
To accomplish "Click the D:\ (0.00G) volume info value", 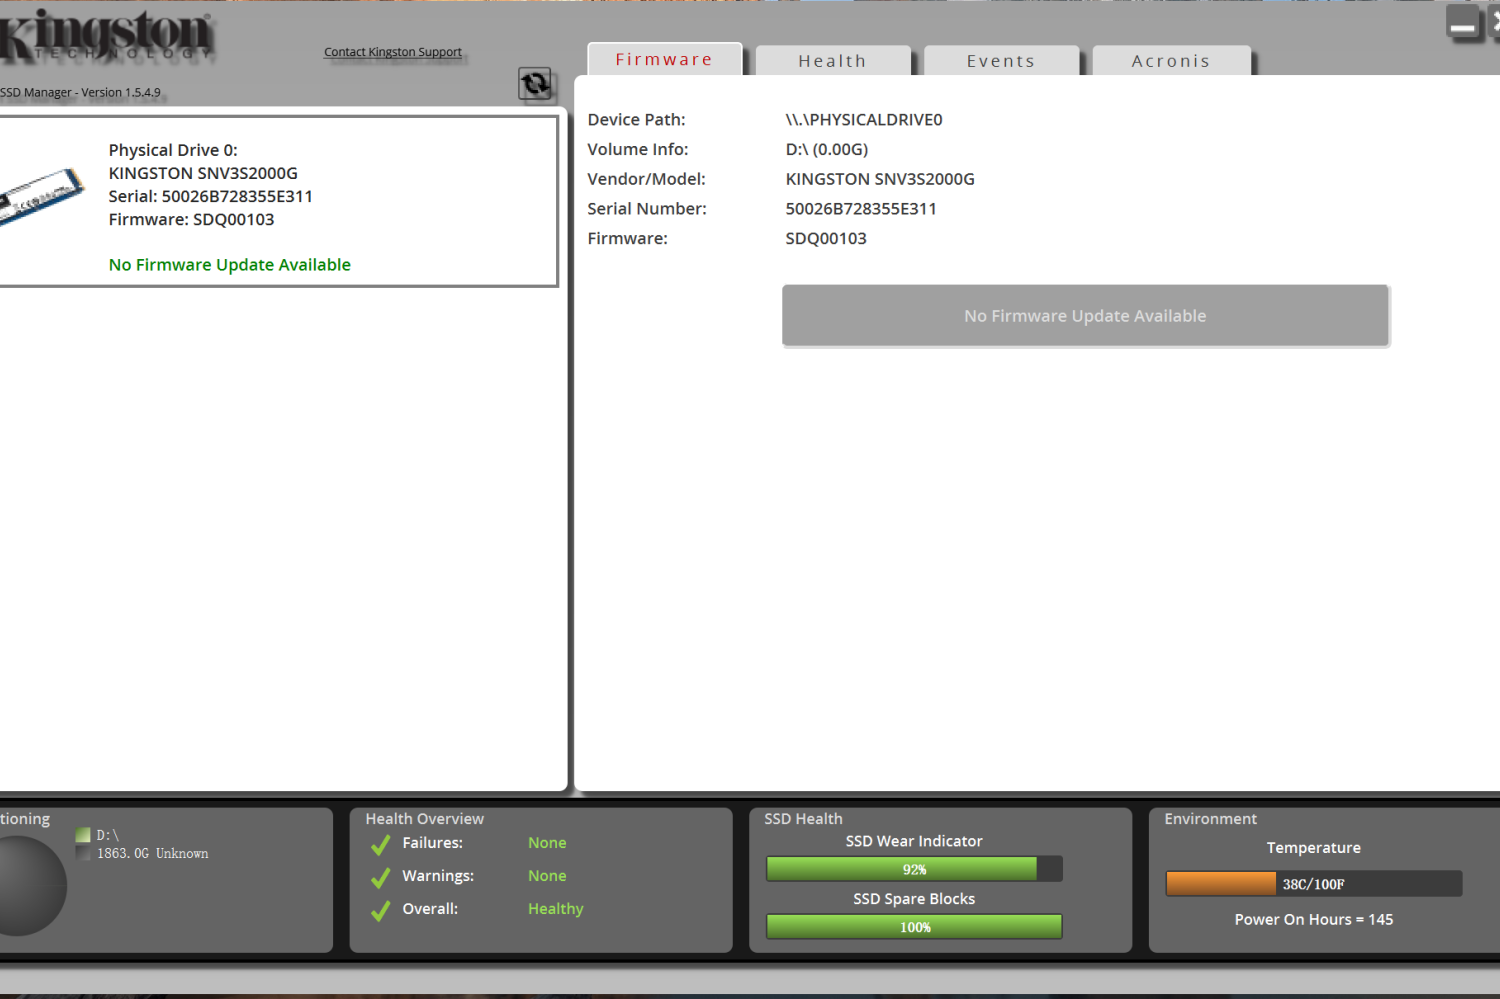I will [x=827, y=150].
